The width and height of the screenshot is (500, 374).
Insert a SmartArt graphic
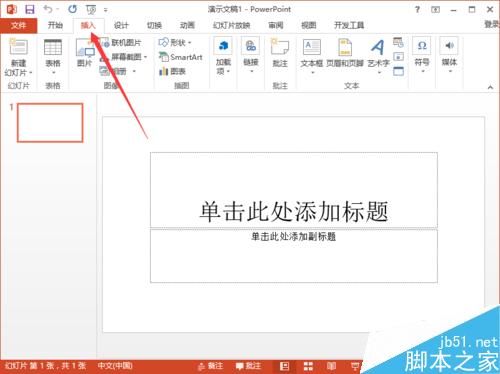(x=181, y=57)
